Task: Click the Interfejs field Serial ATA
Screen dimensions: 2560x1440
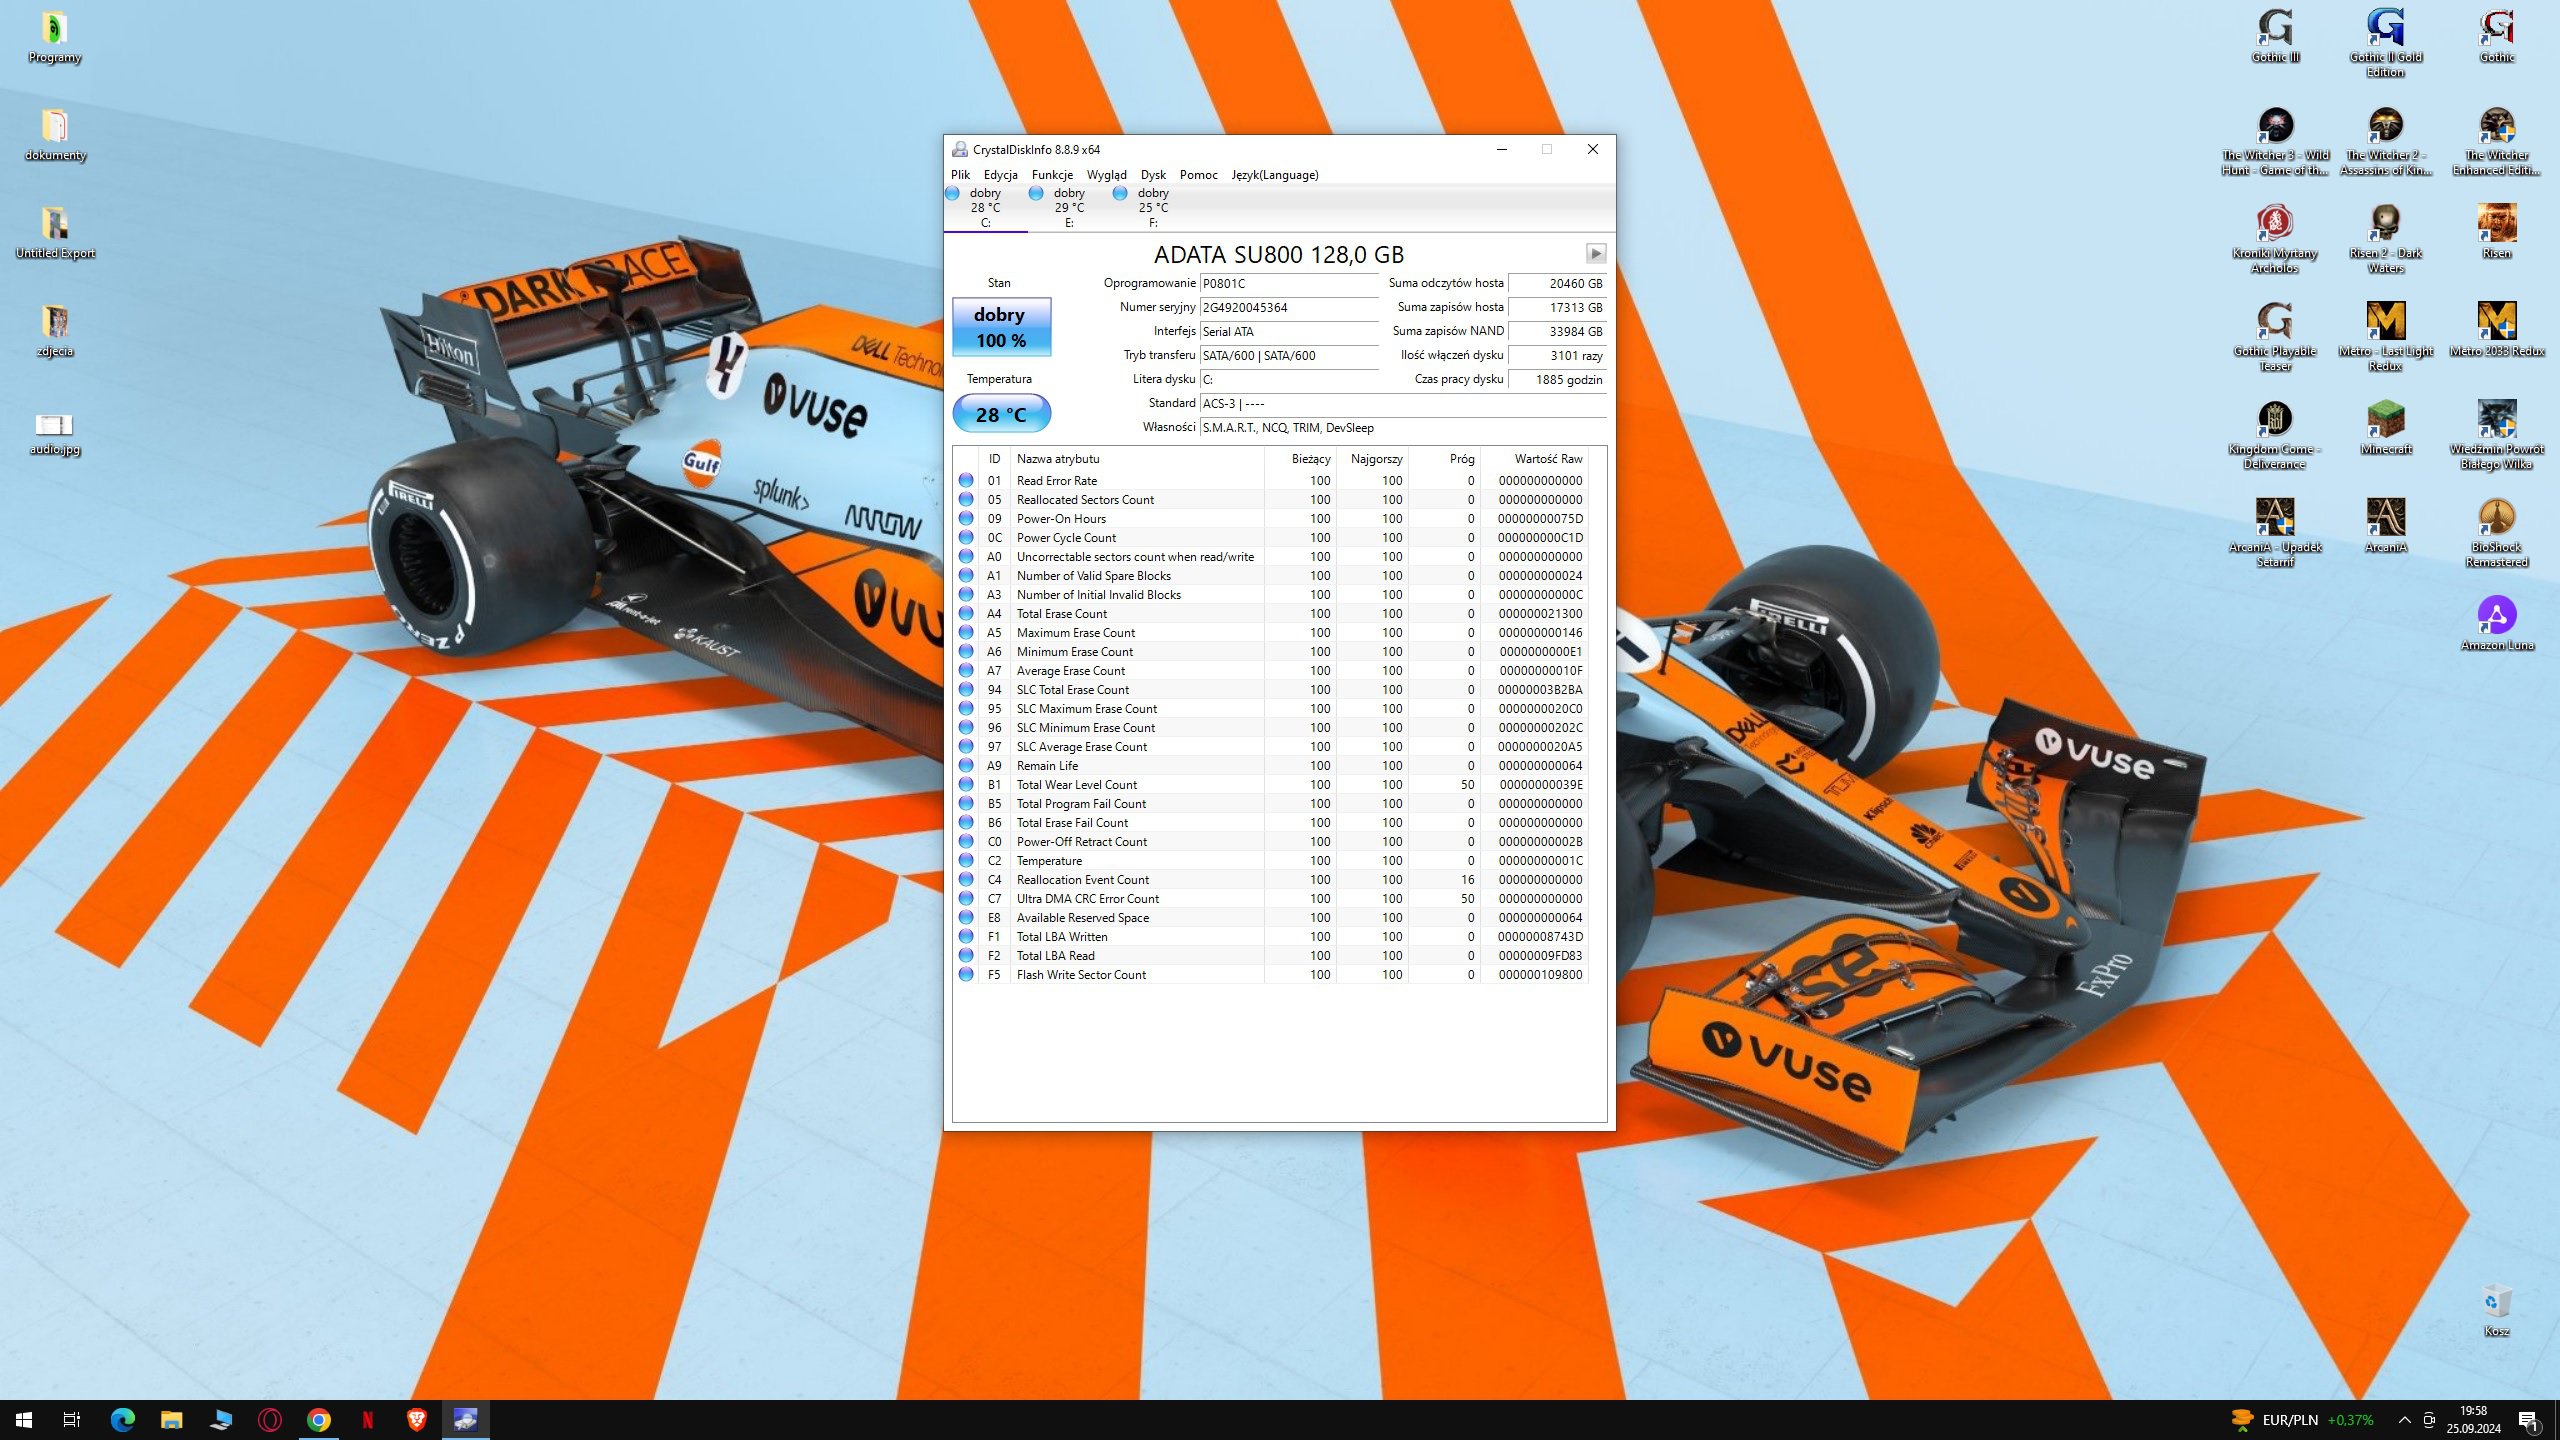Action: tap(1289, 332)
